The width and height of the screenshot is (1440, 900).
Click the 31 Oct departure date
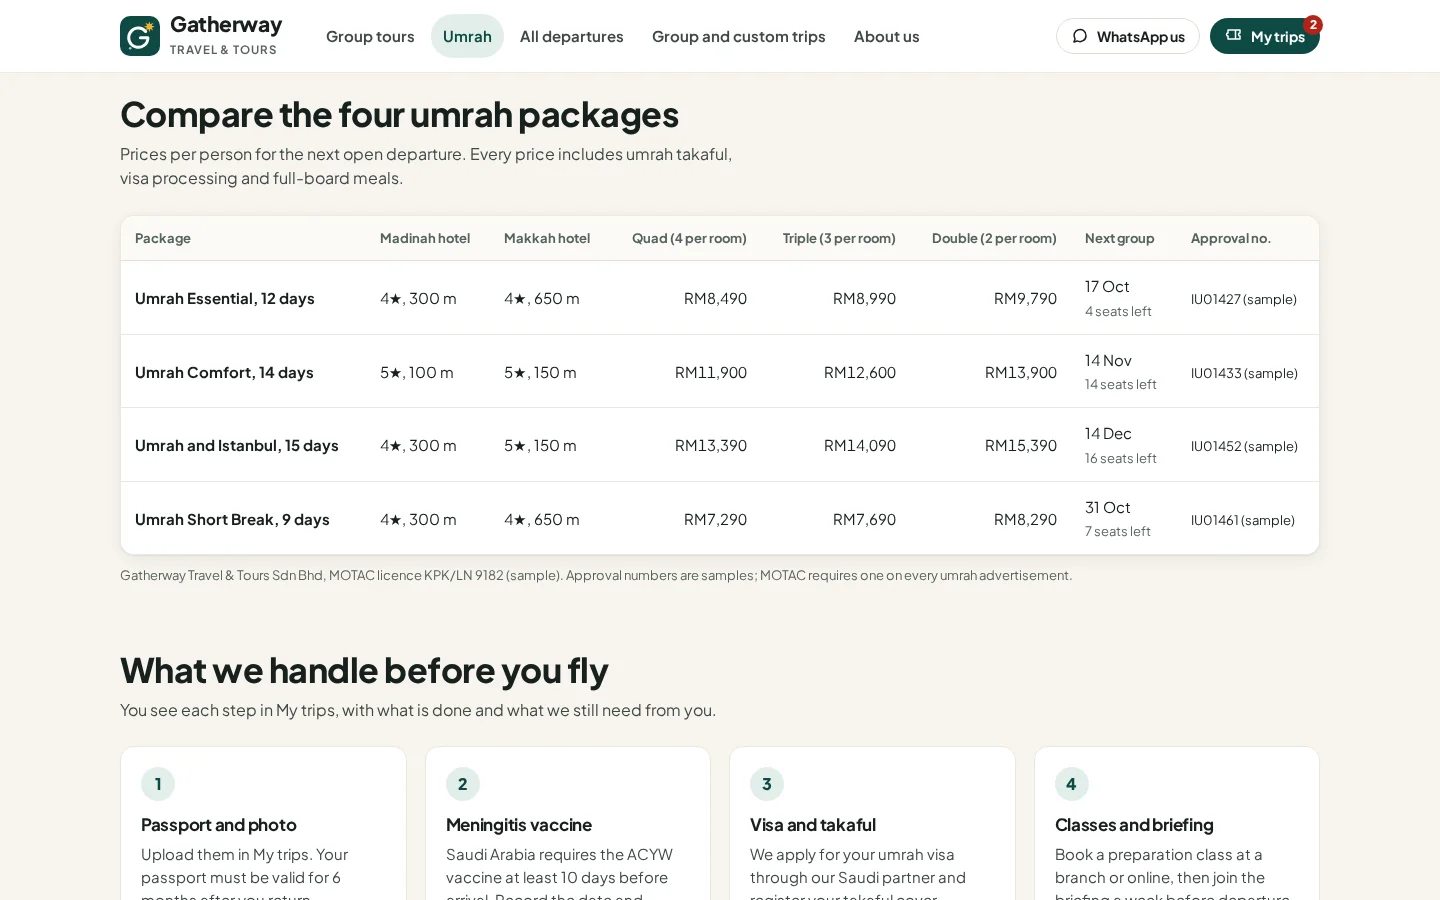[1107, 507]
